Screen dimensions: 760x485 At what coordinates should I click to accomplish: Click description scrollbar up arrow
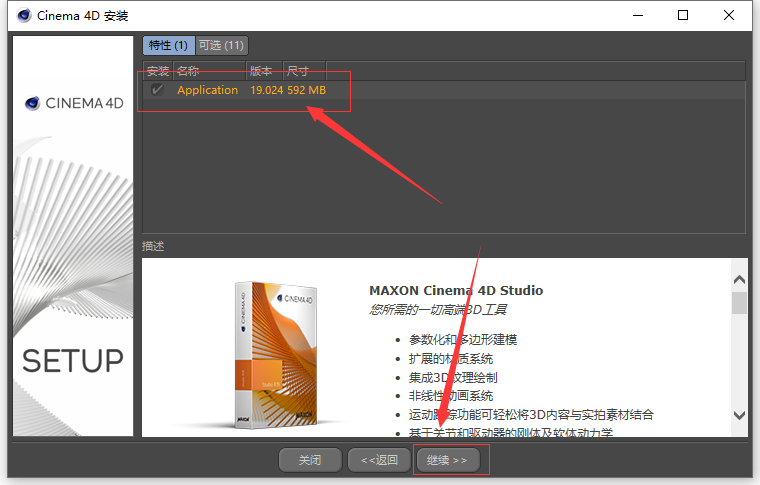(x=739, y=279)
